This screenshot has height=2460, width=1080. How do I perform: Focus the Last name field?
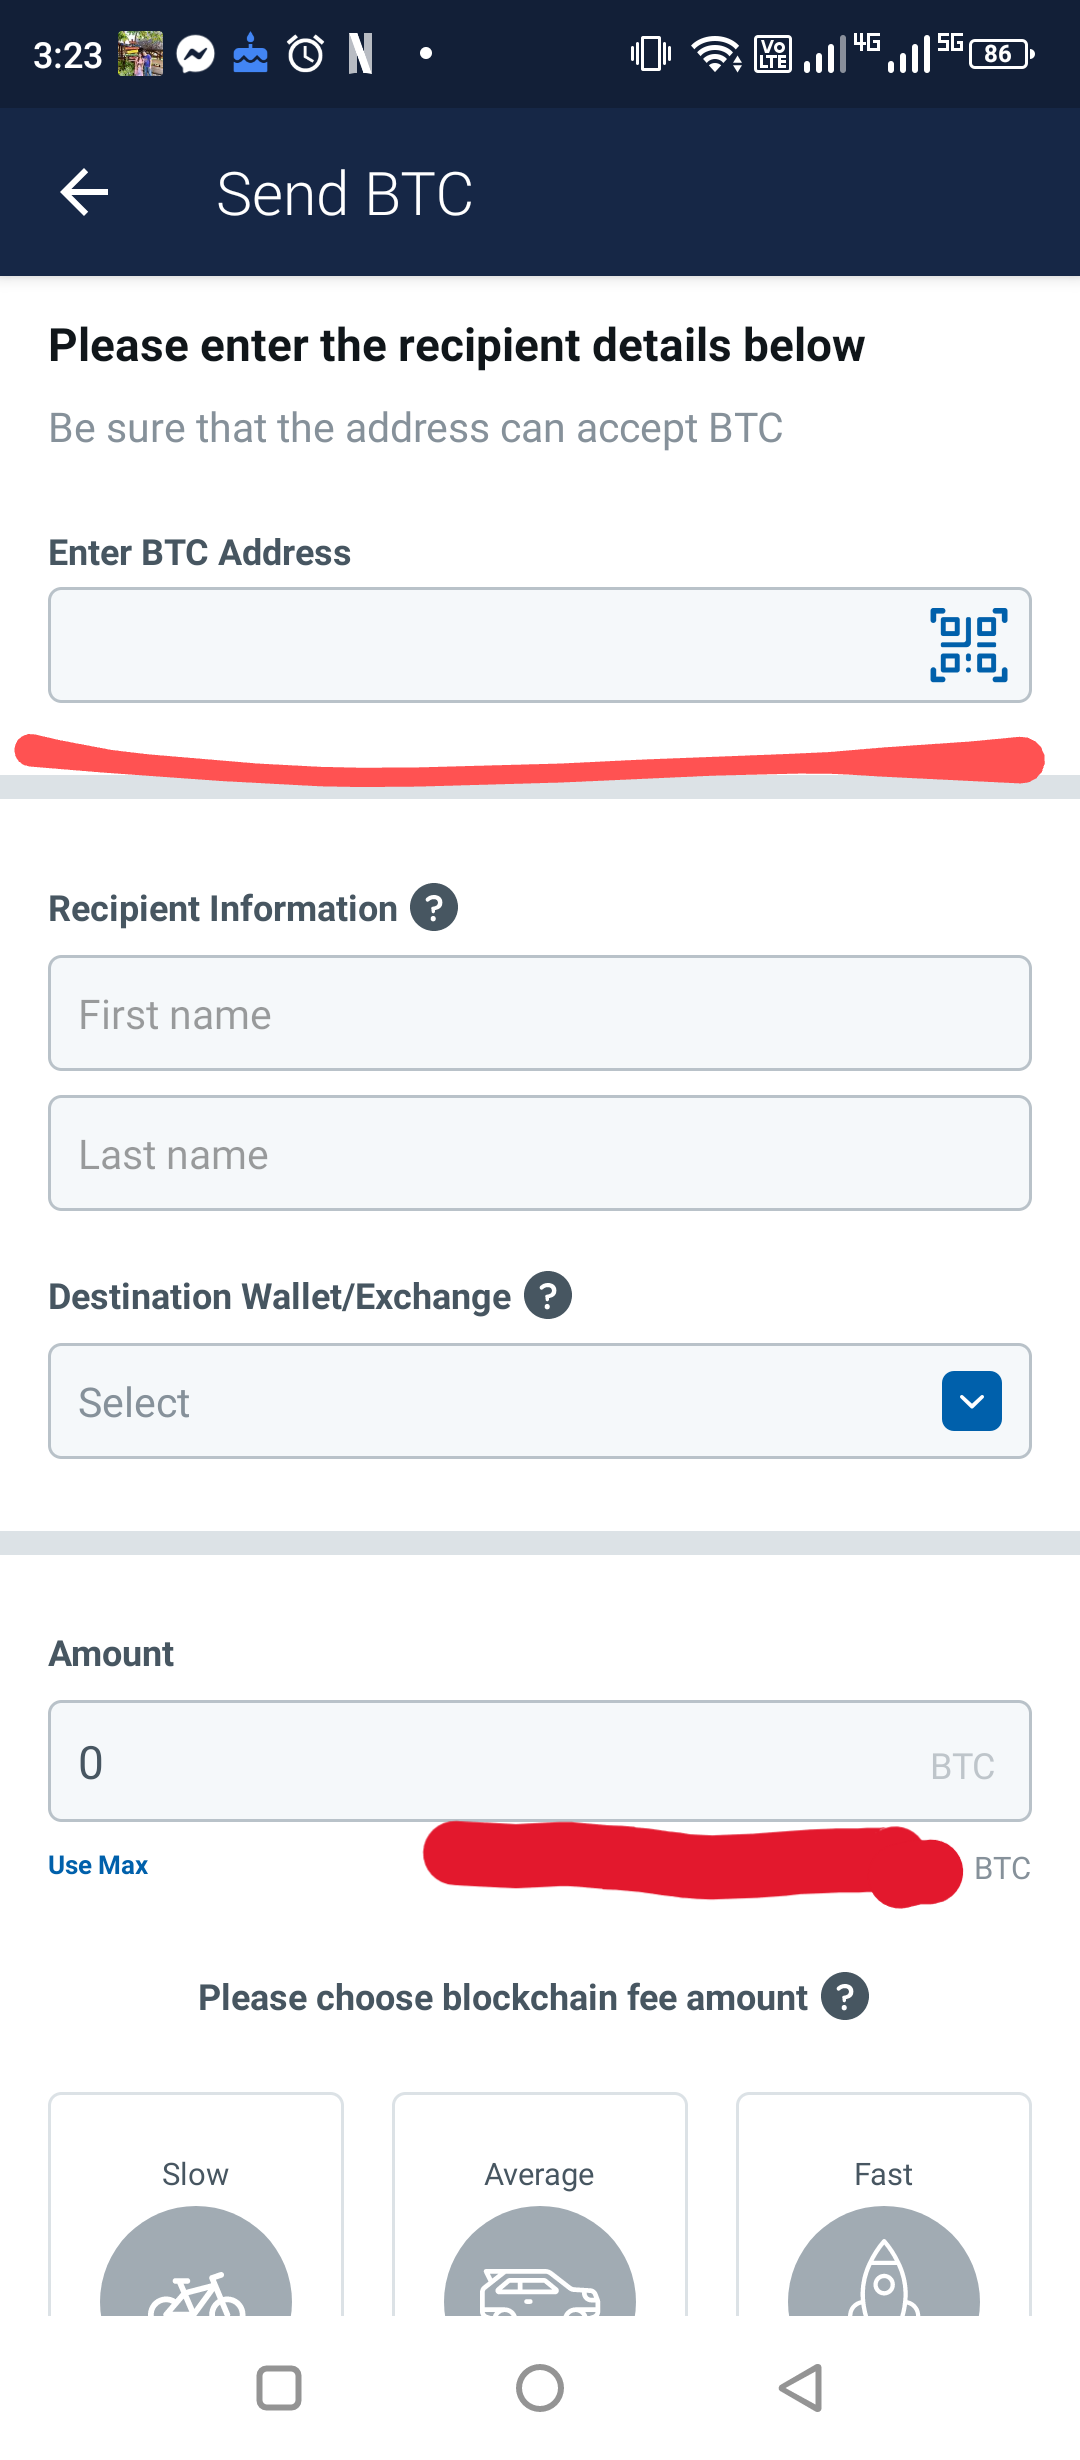point(540,1153)
